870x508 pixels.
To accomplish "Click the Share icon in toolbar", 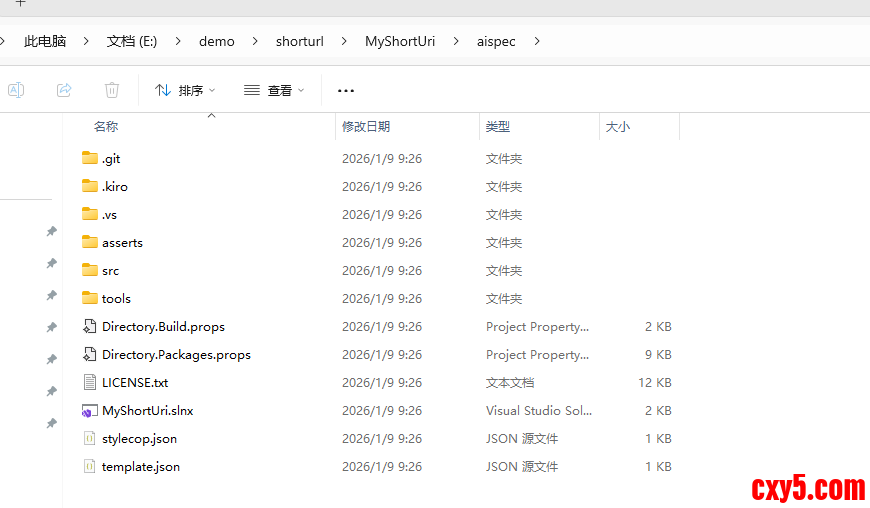I will (64, 90).
